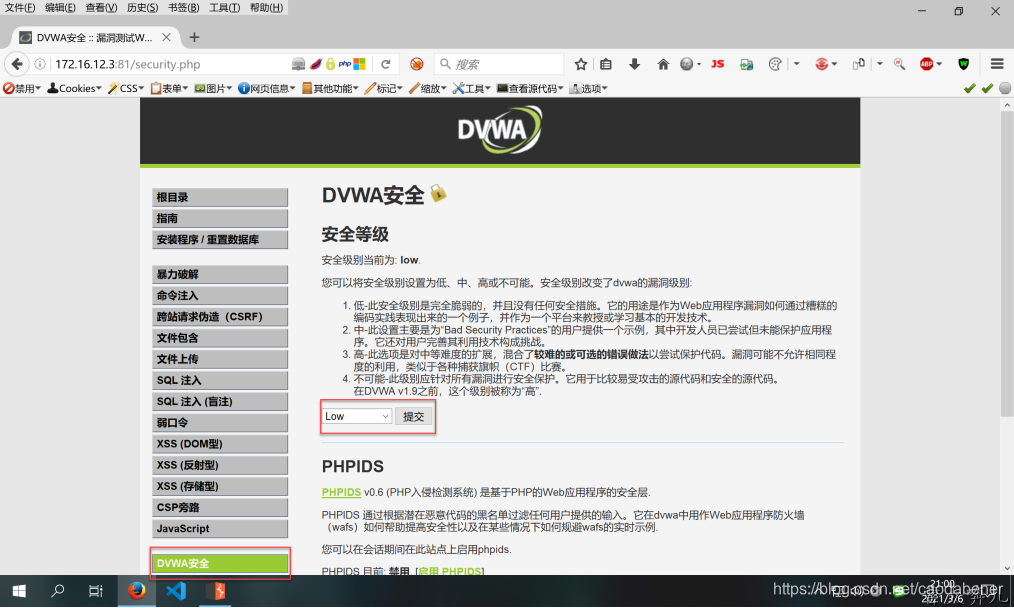This screenshot has height=608, width=1014.
Task: Click the zoom magnifier toolbar icon
Action: pyautogui.click(x=899, y=64)
